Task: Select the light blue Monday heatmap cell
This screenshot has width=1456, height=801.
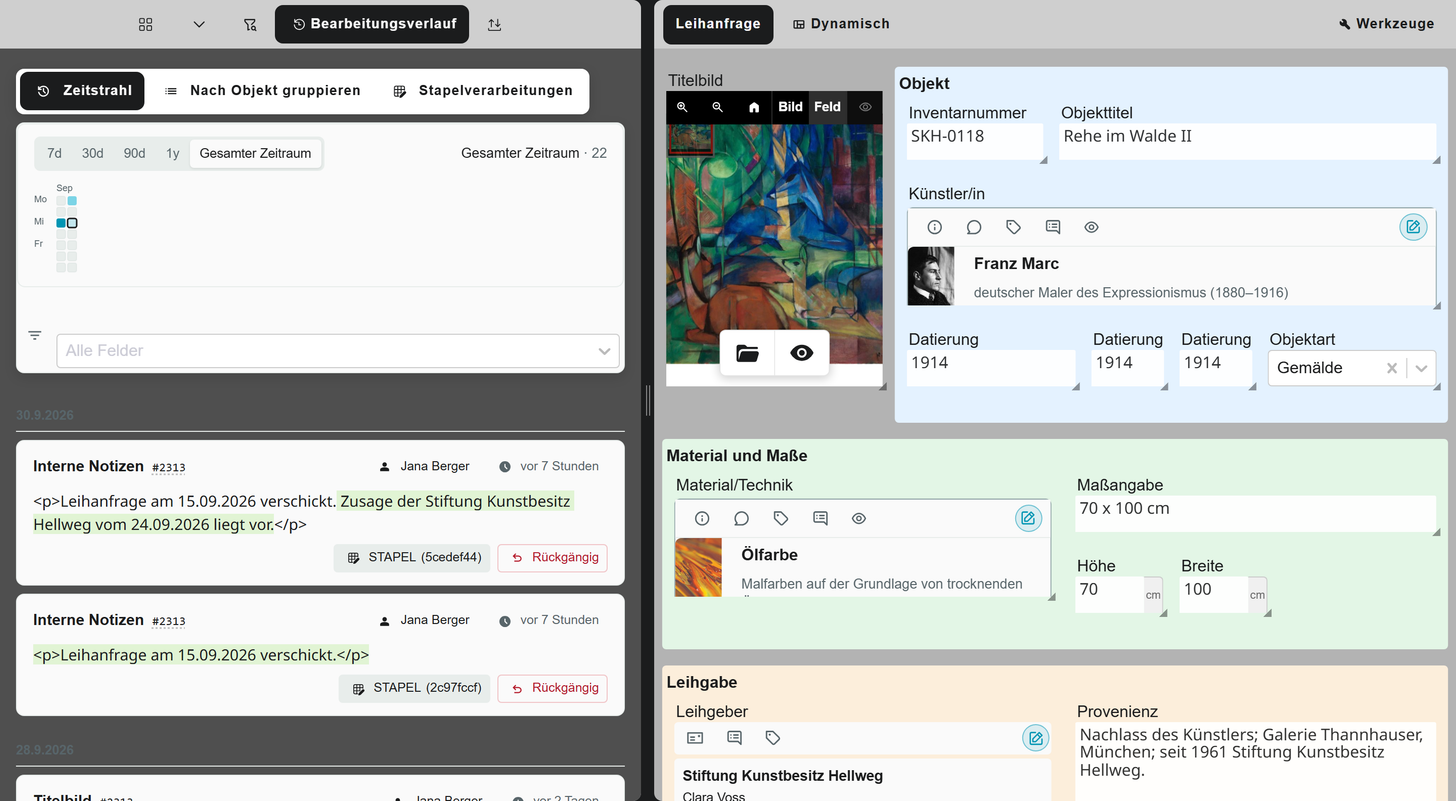Action: (72, 201)
